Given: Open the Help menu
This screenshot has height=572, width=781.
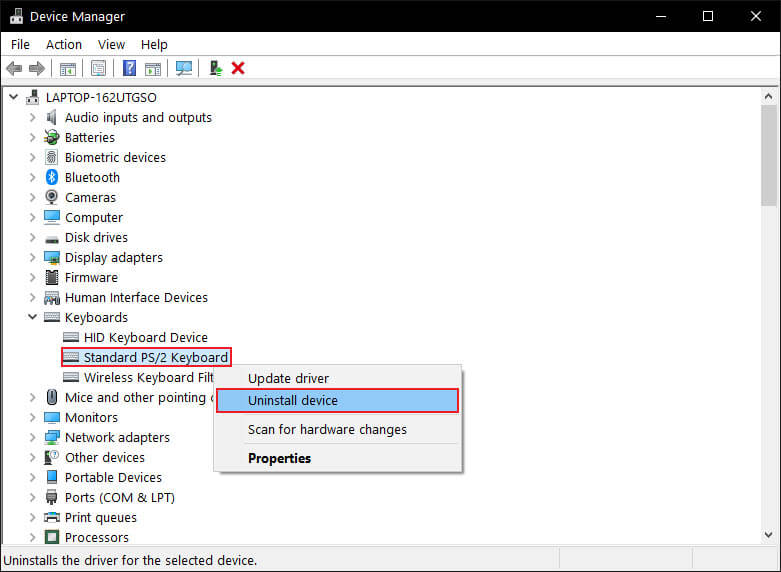Looking at the screenshot, I should 154,44.
